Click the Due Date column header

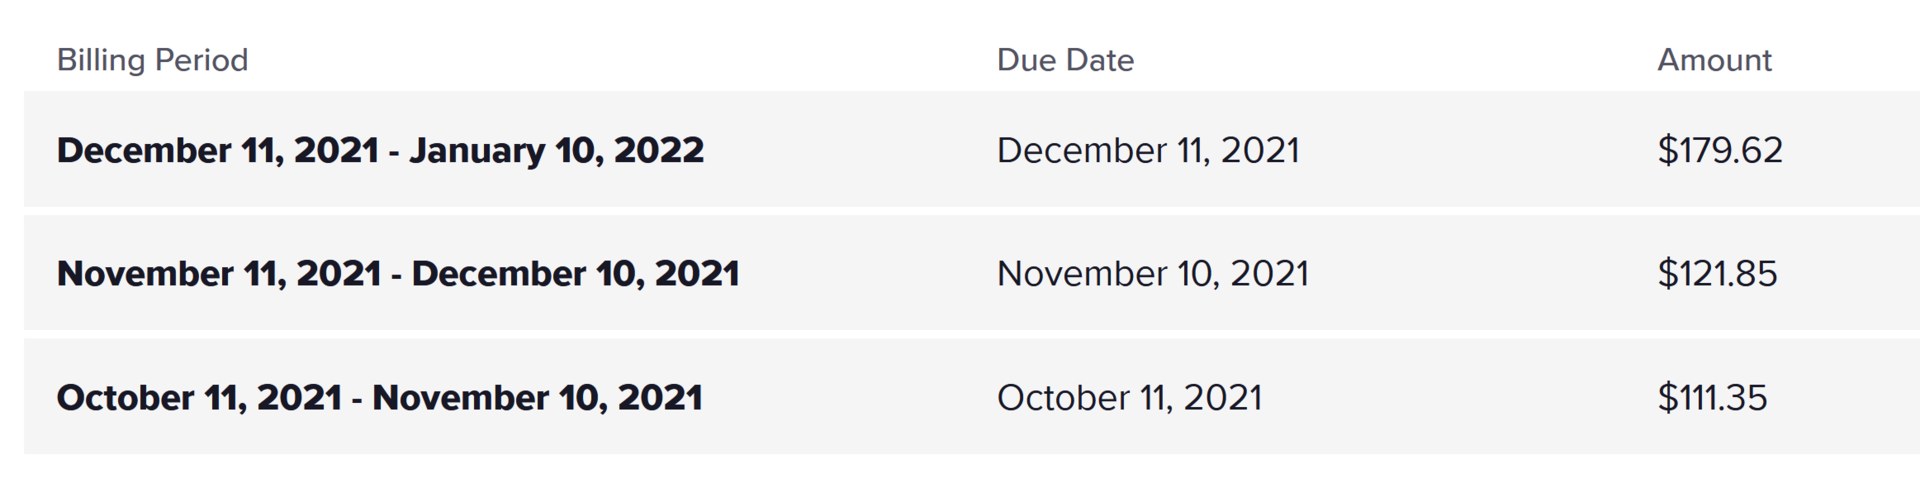(x=1065, y=60)
